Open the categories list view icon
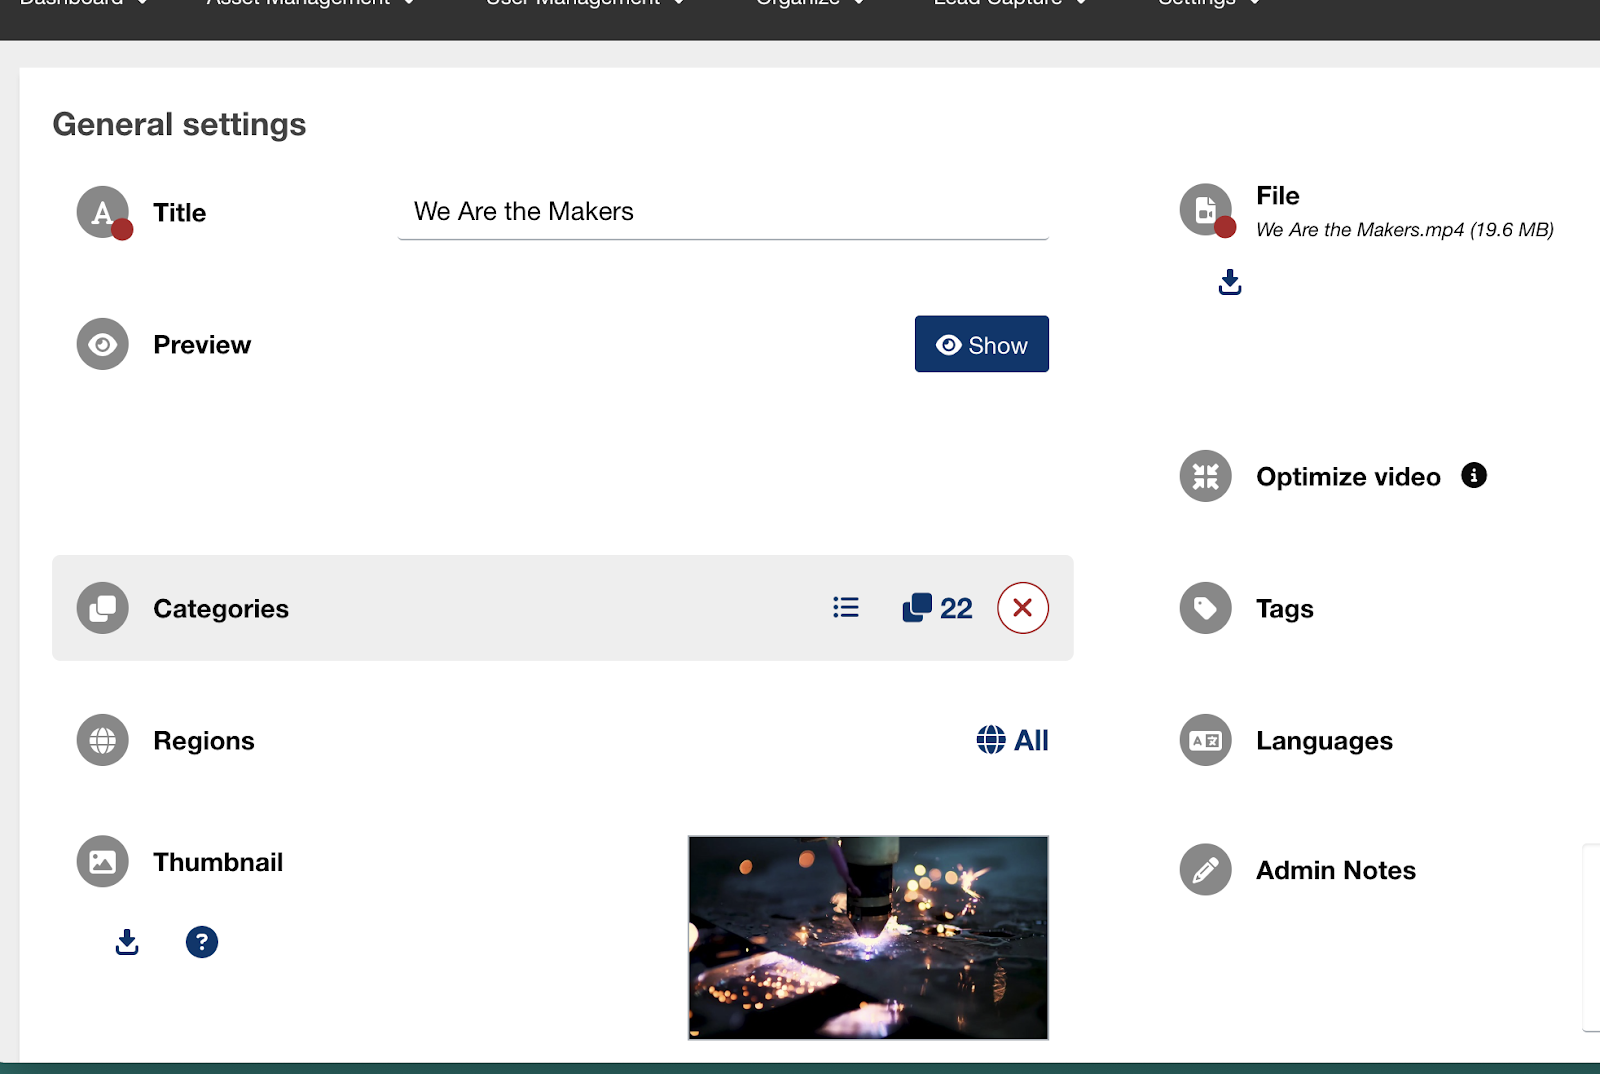 pos(846,607)
